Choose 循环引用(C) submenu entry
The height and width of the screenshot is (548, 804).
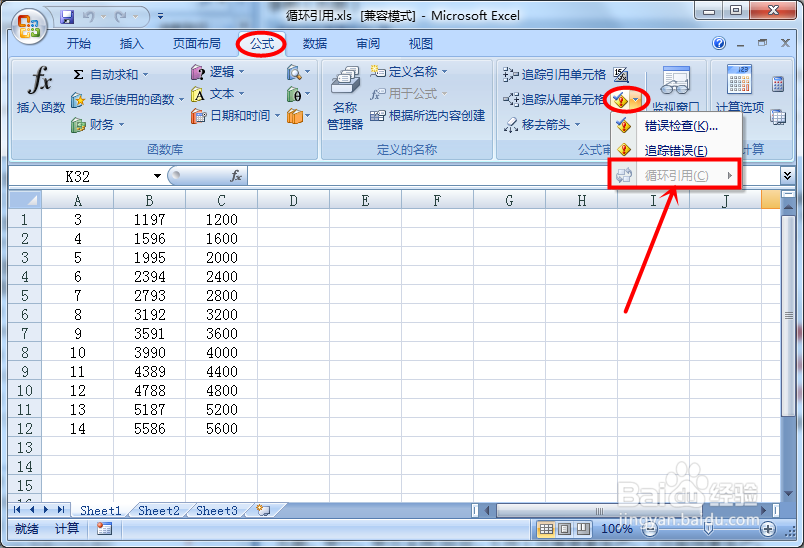click(x=676, y=175)
